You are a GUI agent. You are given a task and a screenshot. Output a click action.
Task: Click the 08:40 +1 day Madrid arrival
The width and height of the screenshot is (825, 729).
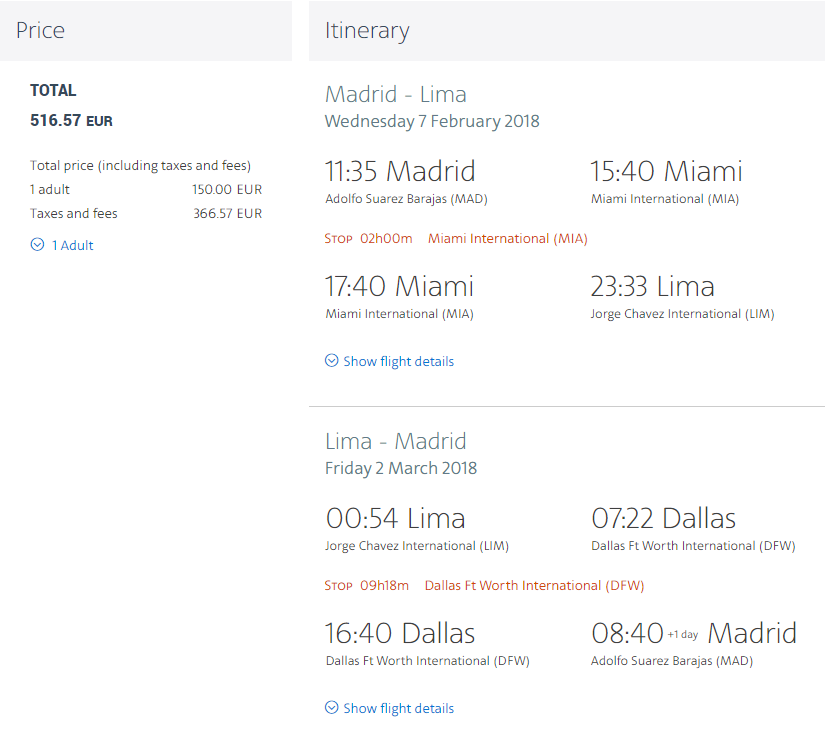[x=694, y=633]
